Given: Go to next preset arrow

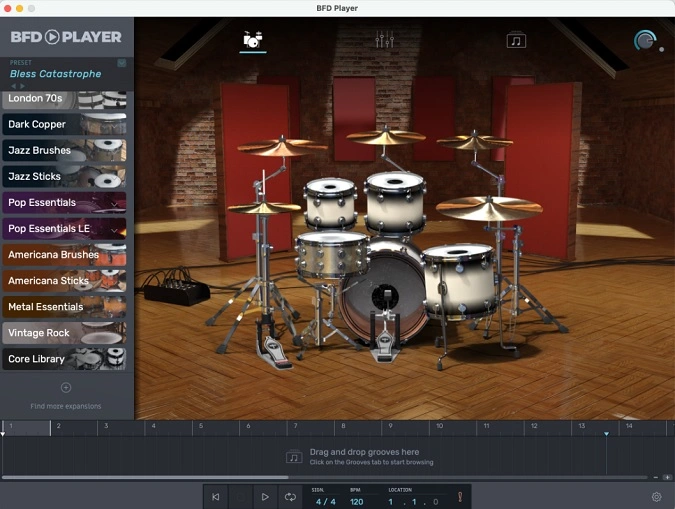Looking at the screenshot, I should pyautogui.click(x=22, y=86).
